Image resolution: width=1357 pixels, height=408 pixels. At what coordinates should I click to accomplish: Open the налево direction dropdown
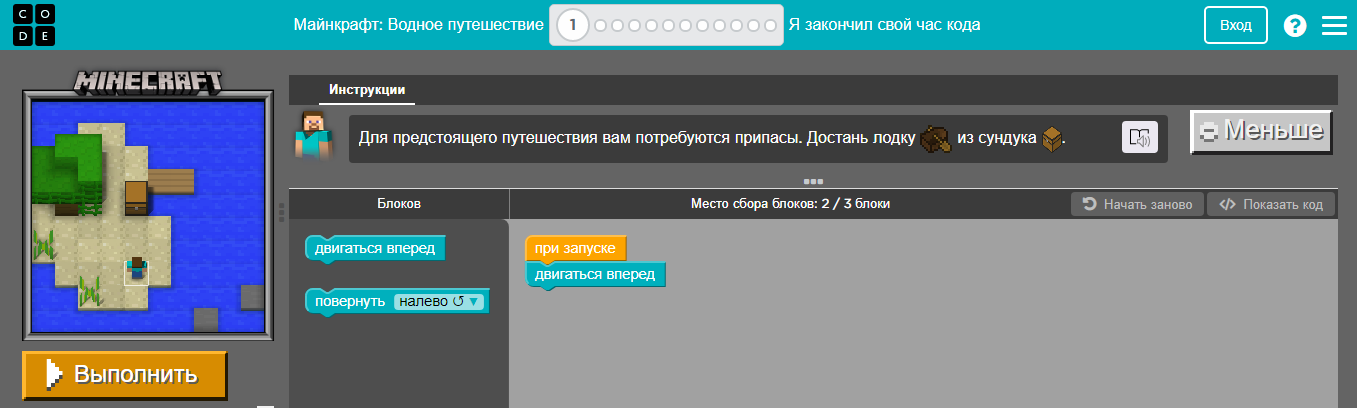439,301
